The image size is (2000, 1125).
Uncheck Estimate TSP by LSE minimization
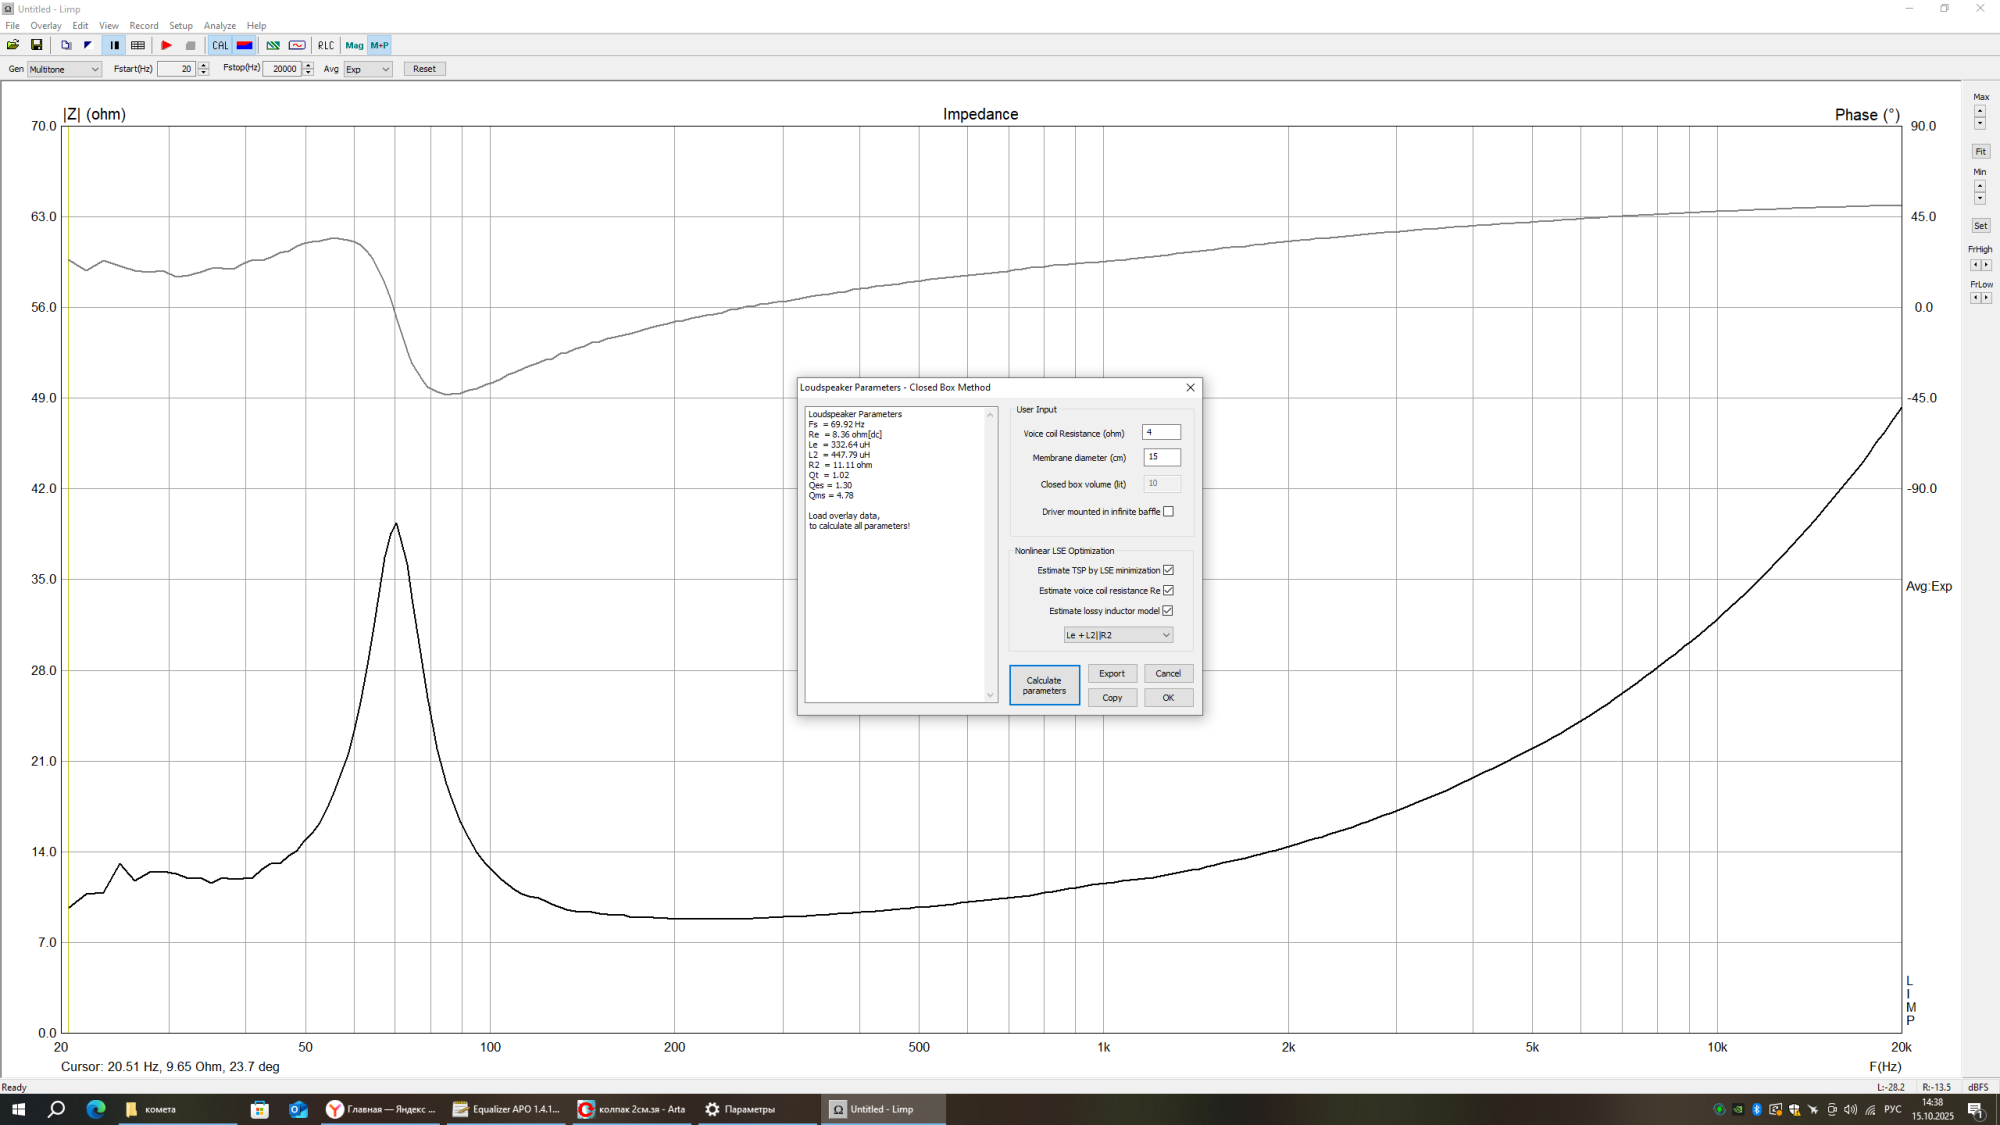pos(1168,570)
